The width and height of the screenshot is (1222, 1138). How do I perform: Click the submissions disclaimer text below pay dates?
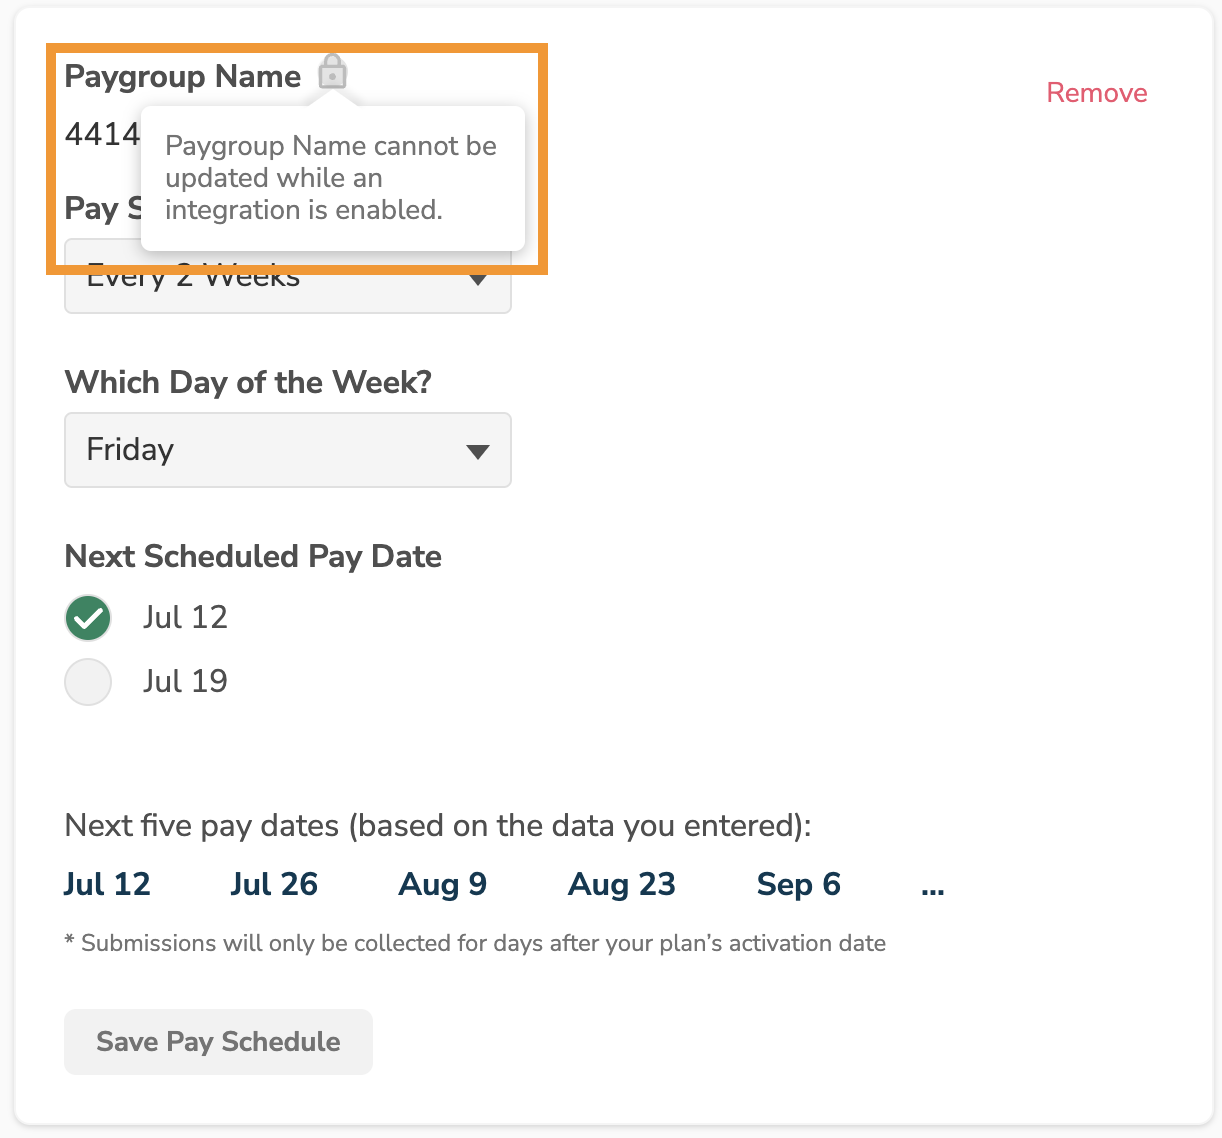pyautogui.click(x=474, y=942)
